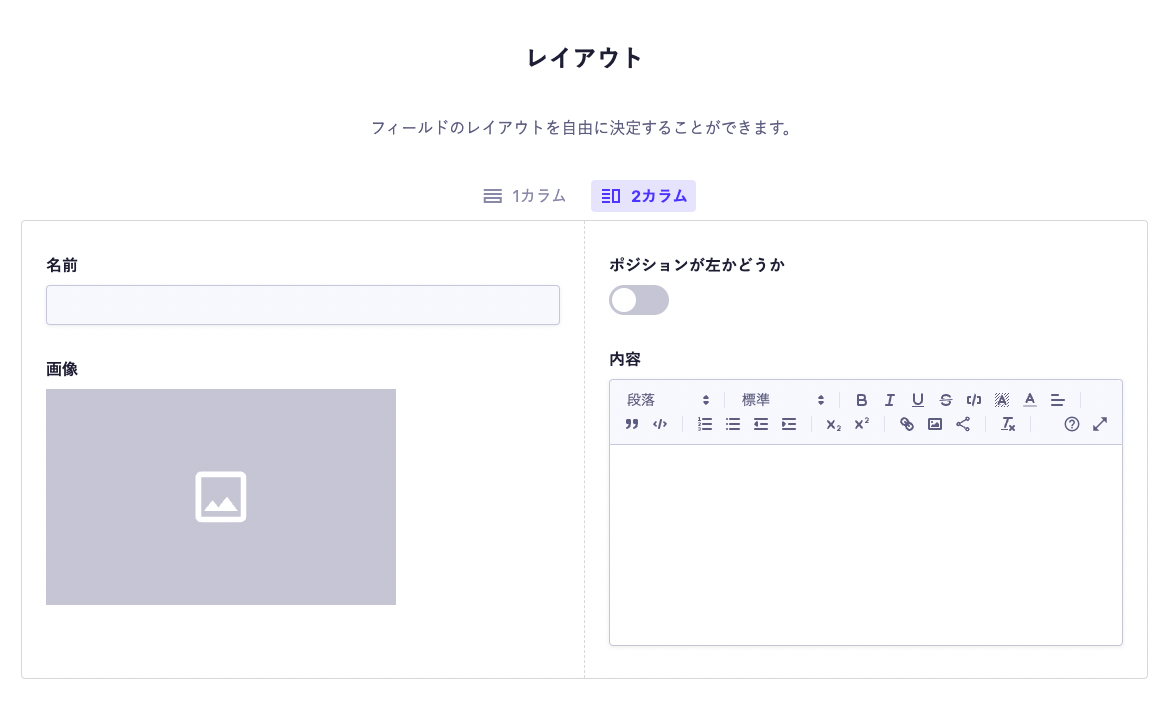Viewport: 1162px width, 711px height.
Task: Insert an image via the editor toolbar
Action: pos(935,424)
